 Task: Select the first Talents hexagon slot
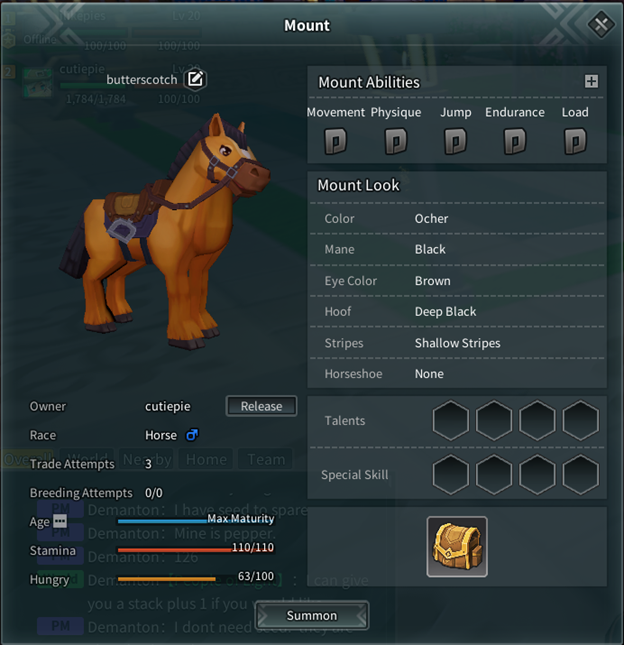tap(450, 420)
